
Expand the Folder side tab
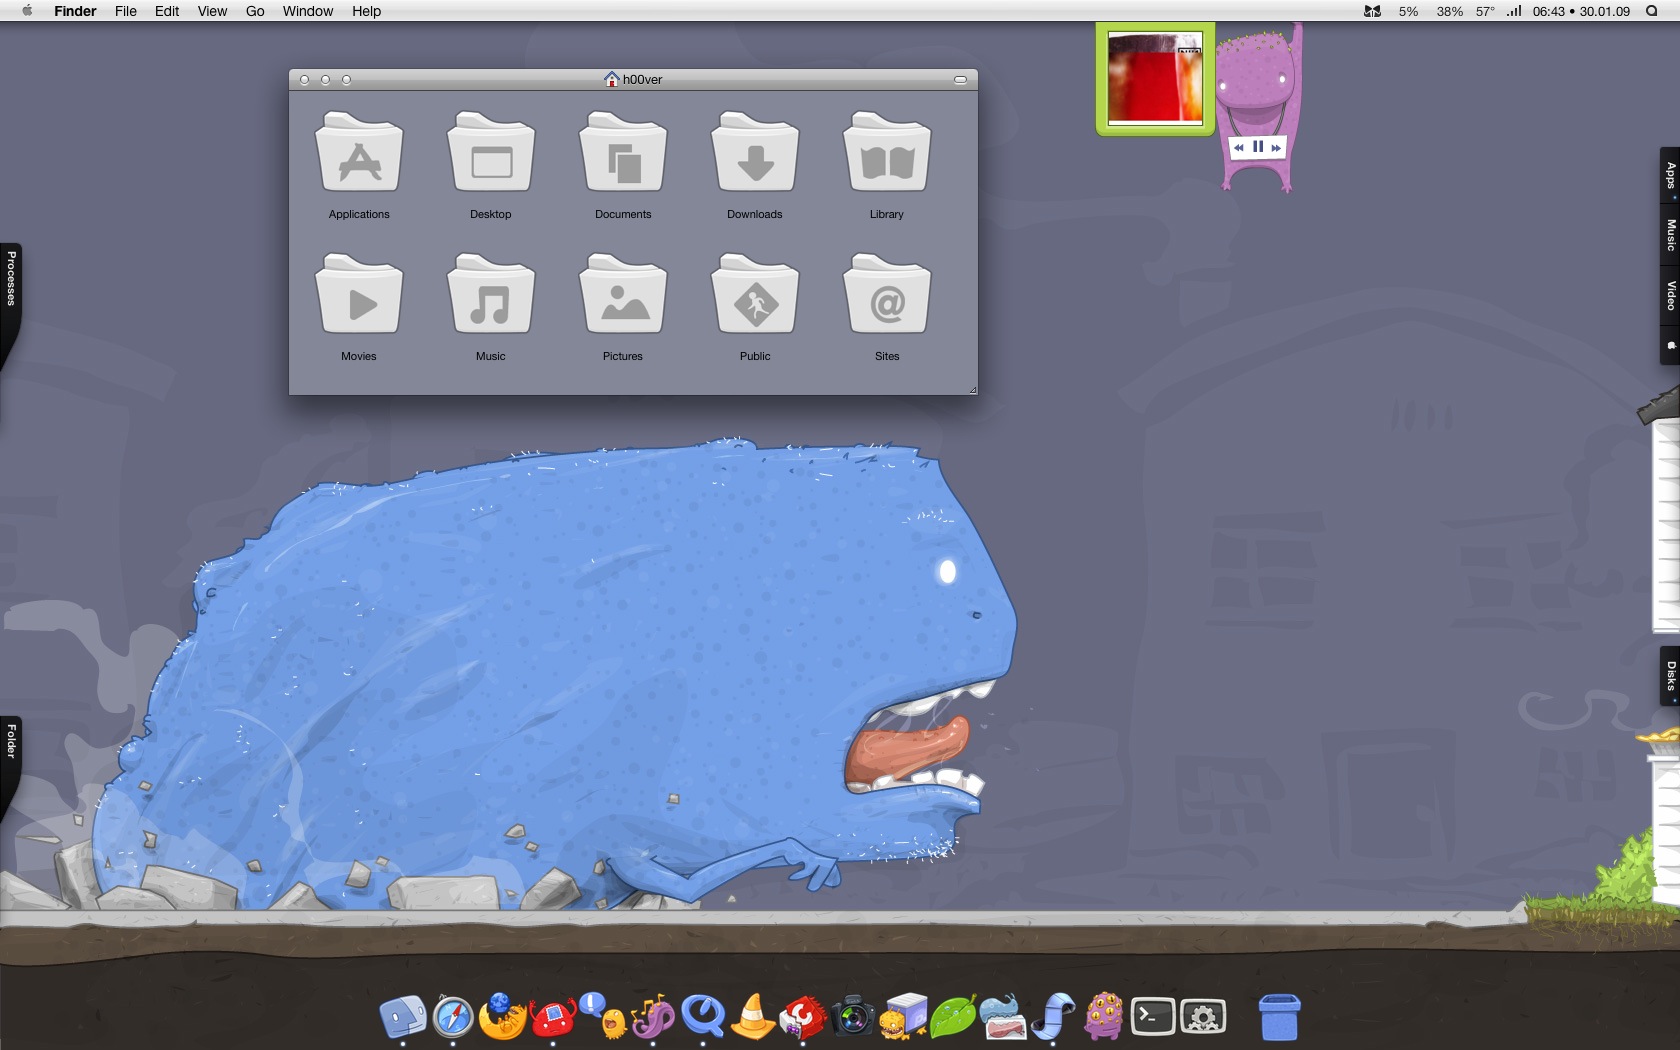tap(10, 741)
